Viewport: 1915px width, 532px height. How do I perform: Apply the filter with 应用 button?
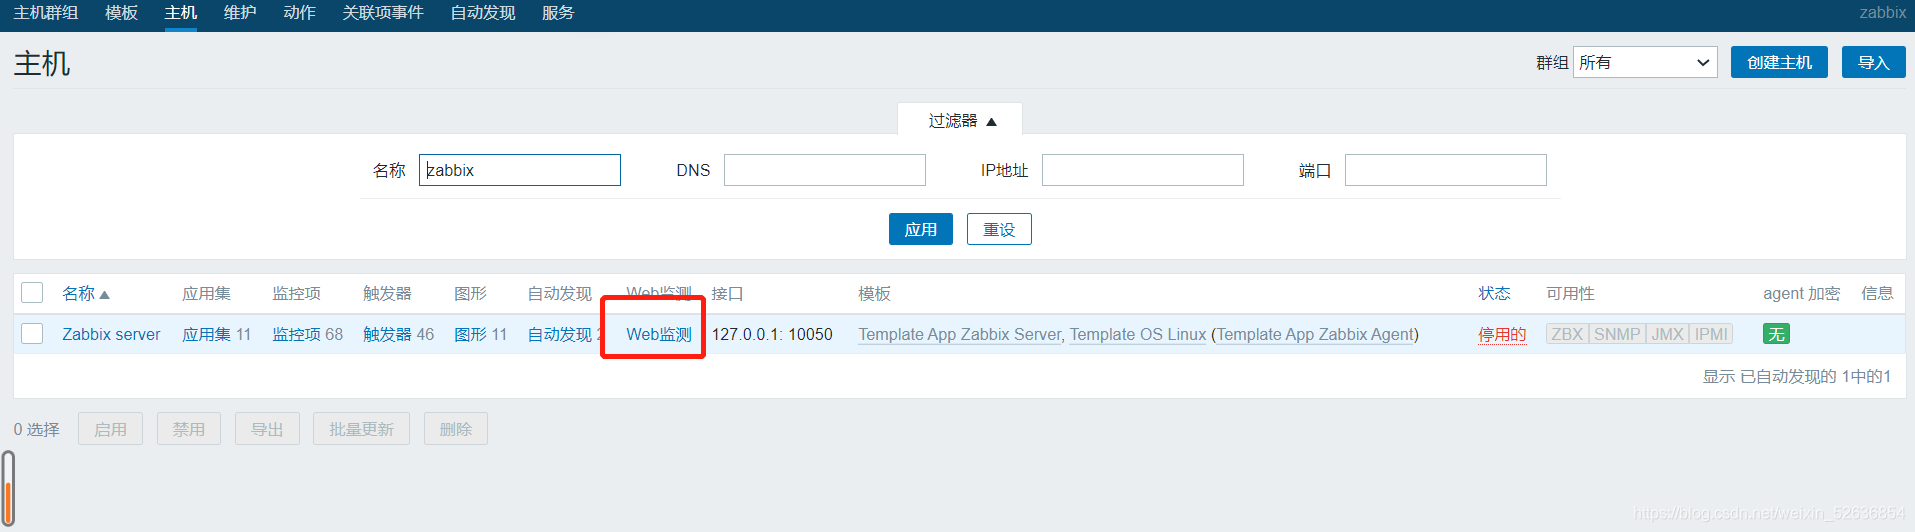pyautogui.click(x=921, y=229)
